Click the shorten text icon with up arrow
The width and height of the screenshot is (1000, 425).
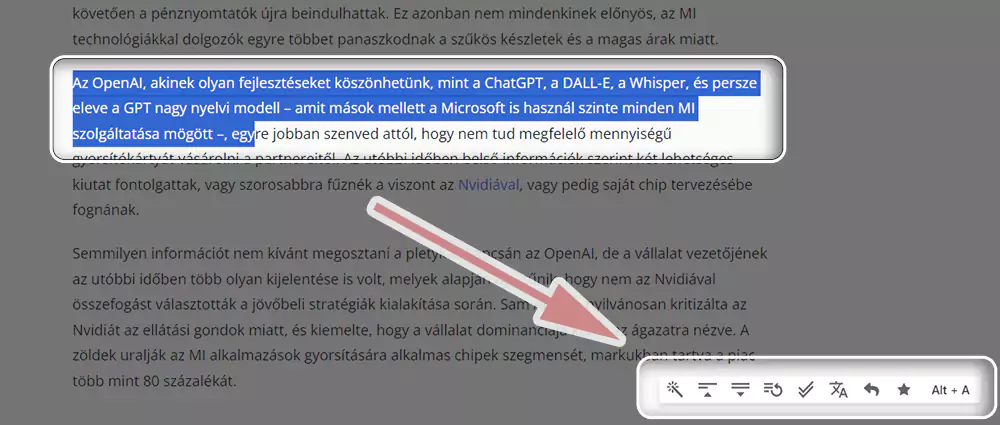point(707,389)
